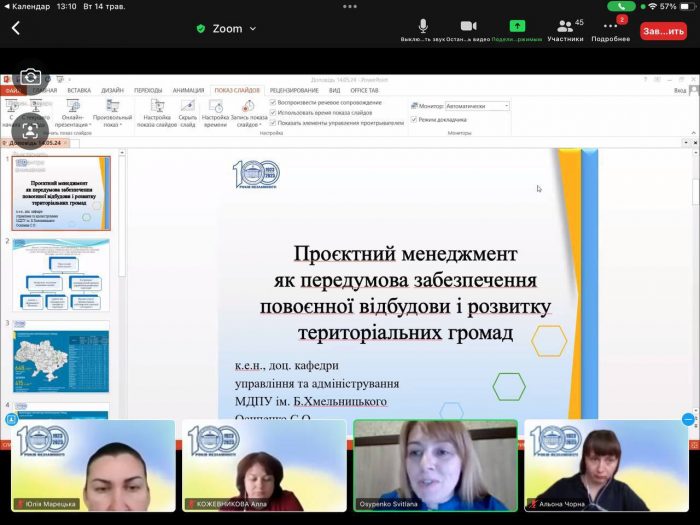This screenshot has width=700, height=525.
Task: Open the РЕЦЕНЗИРОВАНИЕ ribbon tab
Action: click(x=294, y=90)
